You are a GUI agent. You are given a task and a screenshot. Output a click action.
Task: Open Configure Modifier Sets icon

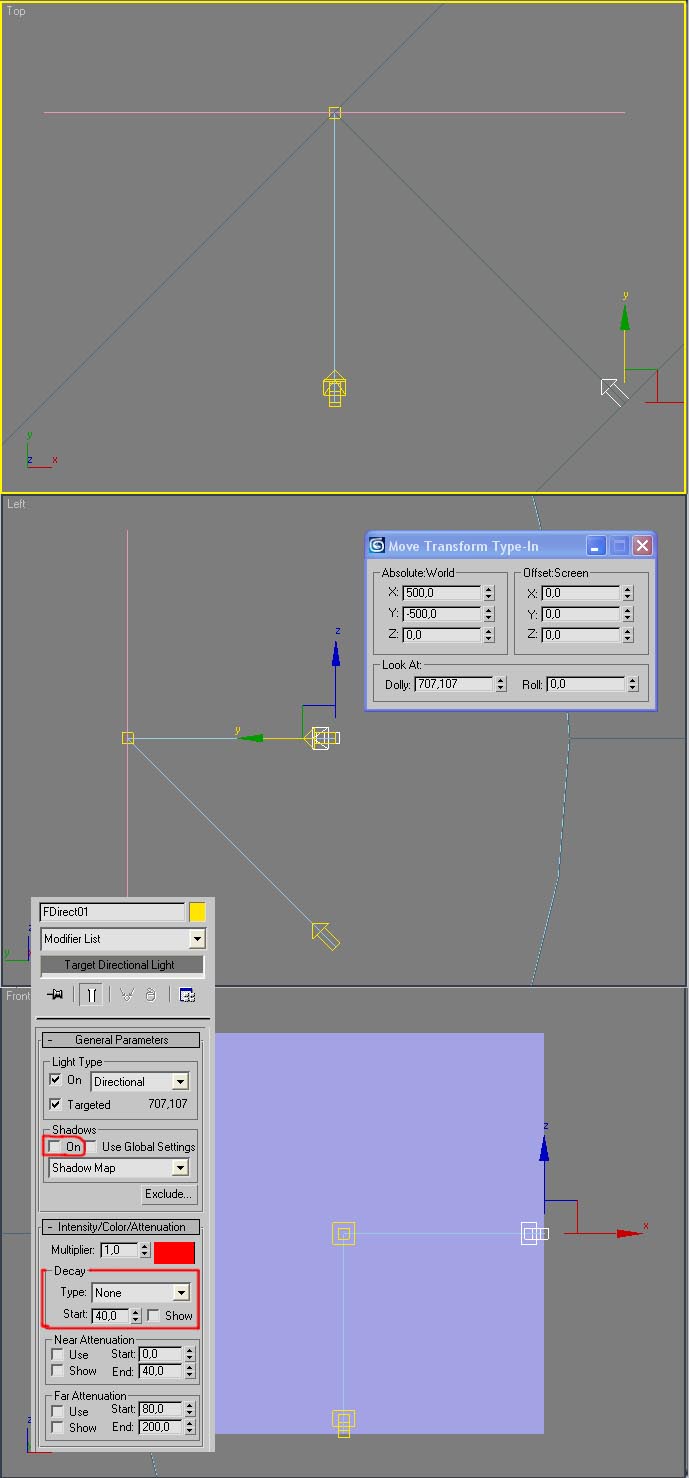pyautogui.click(x=187, y=995)
